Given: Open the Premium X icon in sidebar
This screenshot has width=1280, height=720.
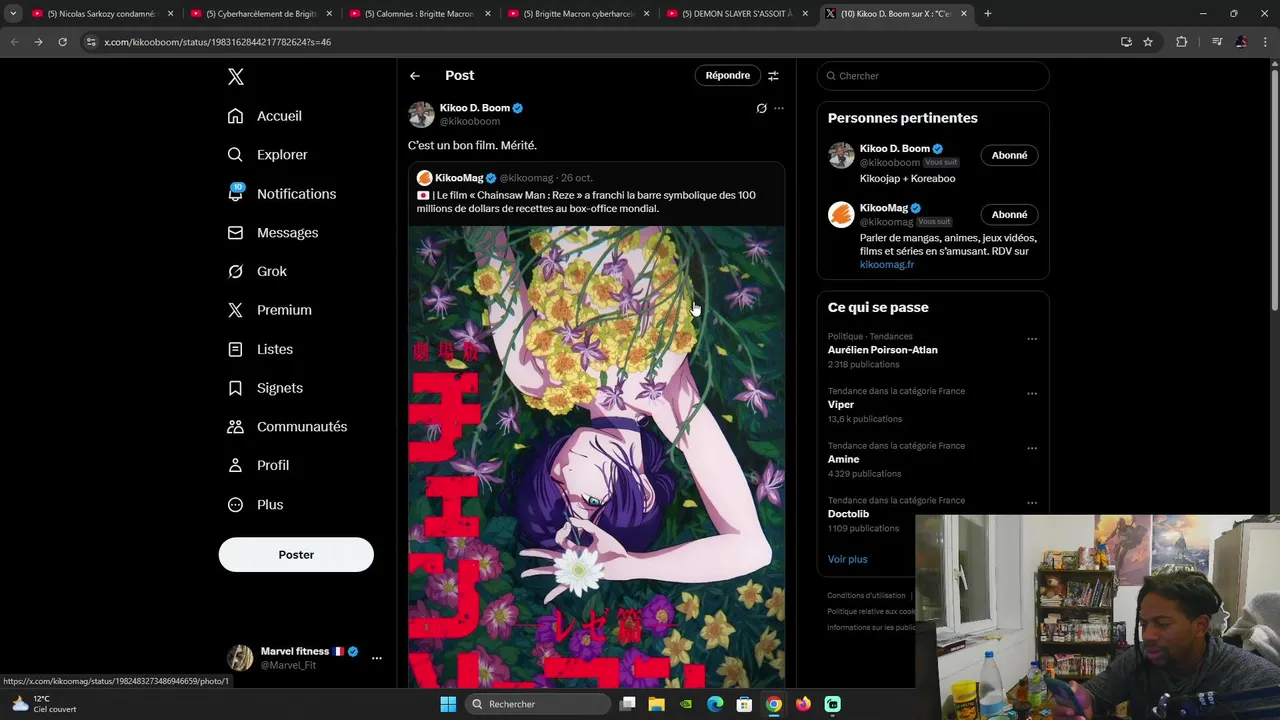Looking at the screenshot, I should coord(235,310).
